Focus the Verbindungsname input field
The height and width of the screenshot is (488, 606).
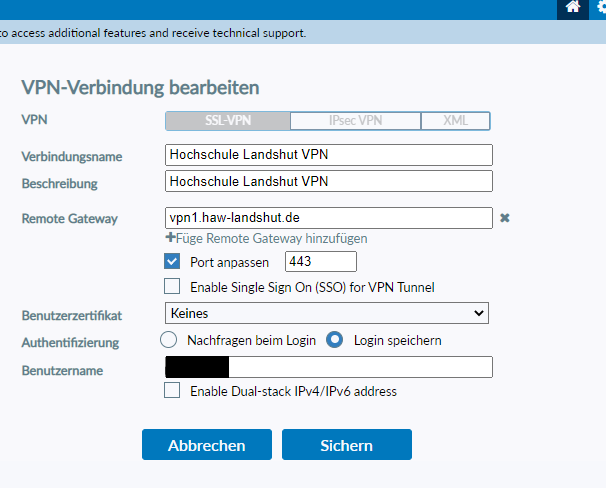coord(329,155)
